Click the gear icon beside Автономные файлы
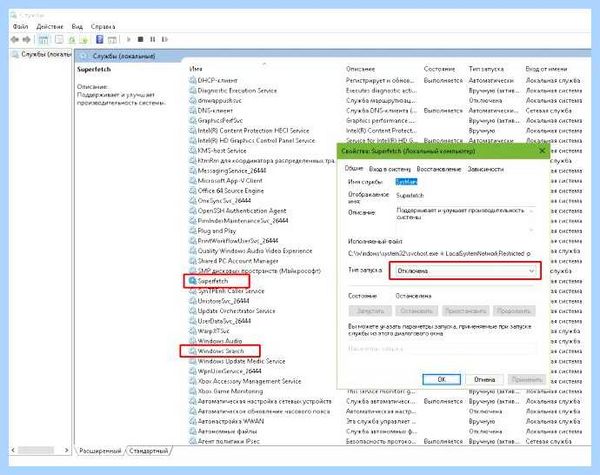600x475 pixels. pyautogui.click(x=193, y=431)
